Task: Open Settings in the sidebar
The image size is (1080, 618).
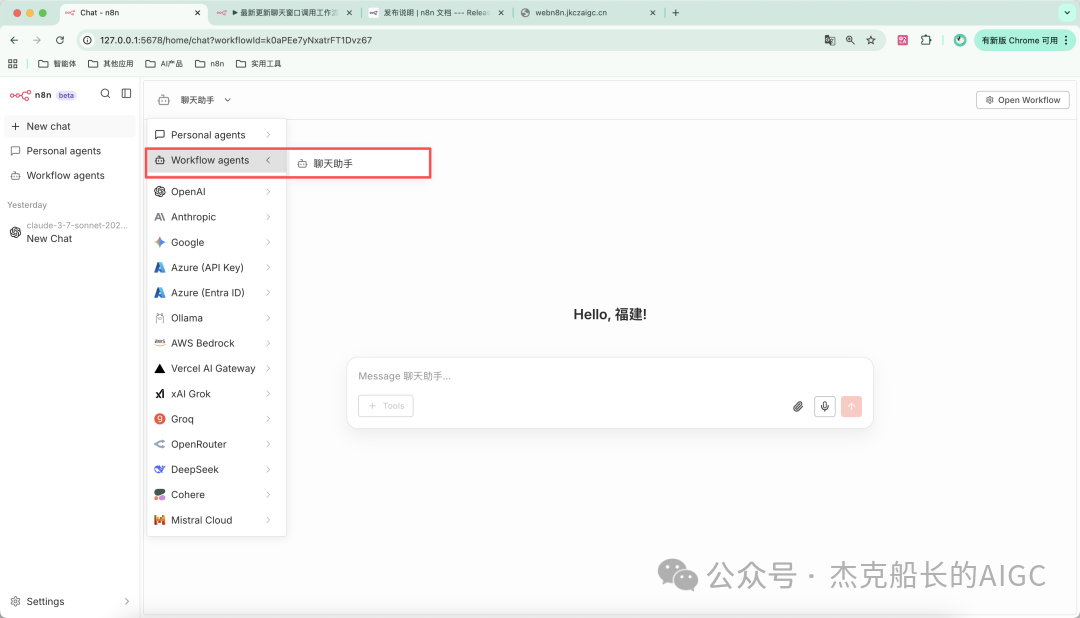Action: click(x=70, y=601)
